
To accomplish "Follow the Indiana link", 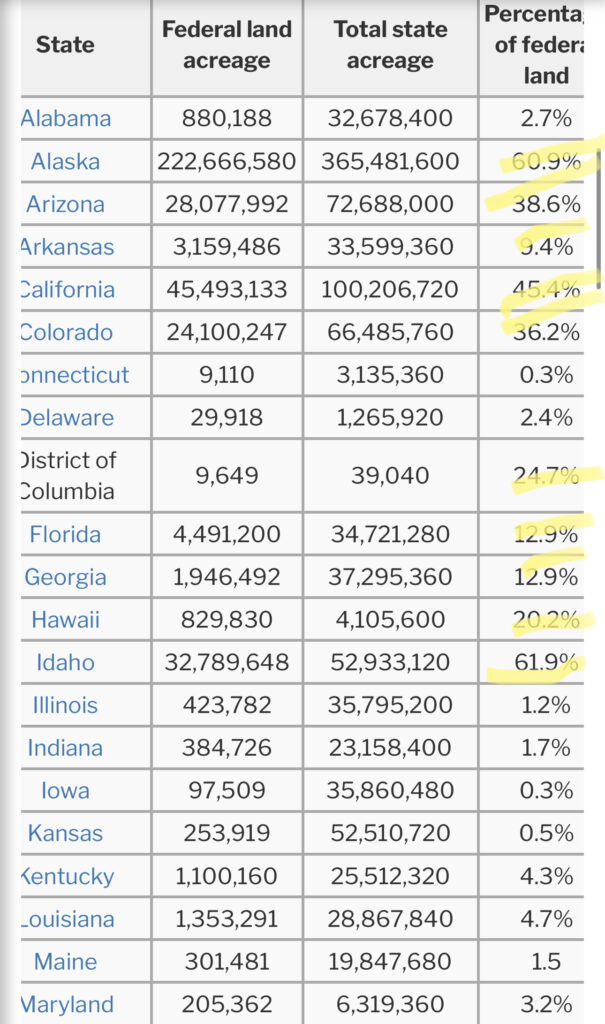I will coord(66,749).
